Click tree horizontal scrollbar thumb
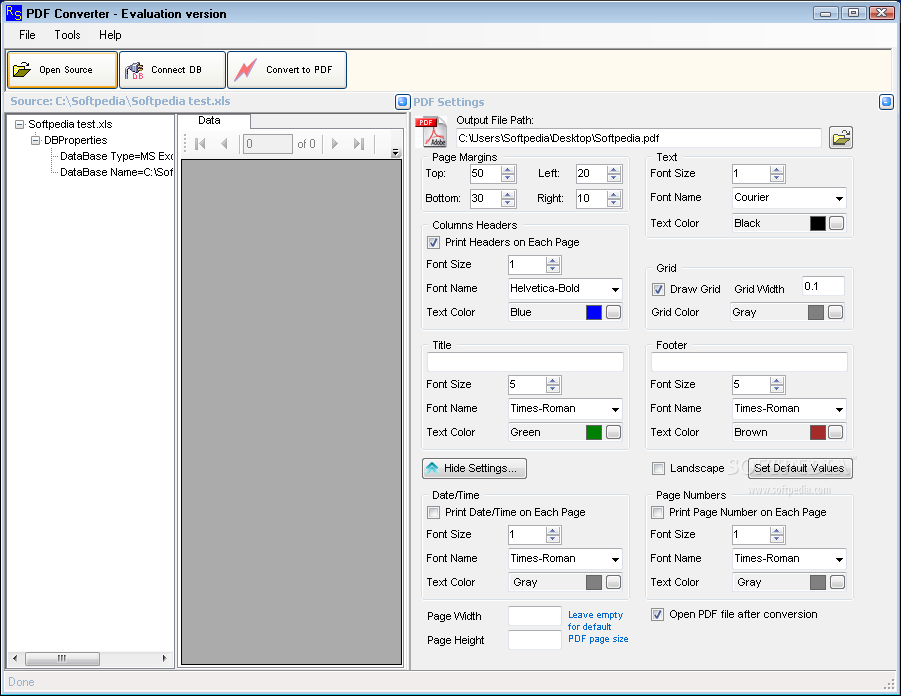Viewport: 901px width, 696px height. coord(62,658)
